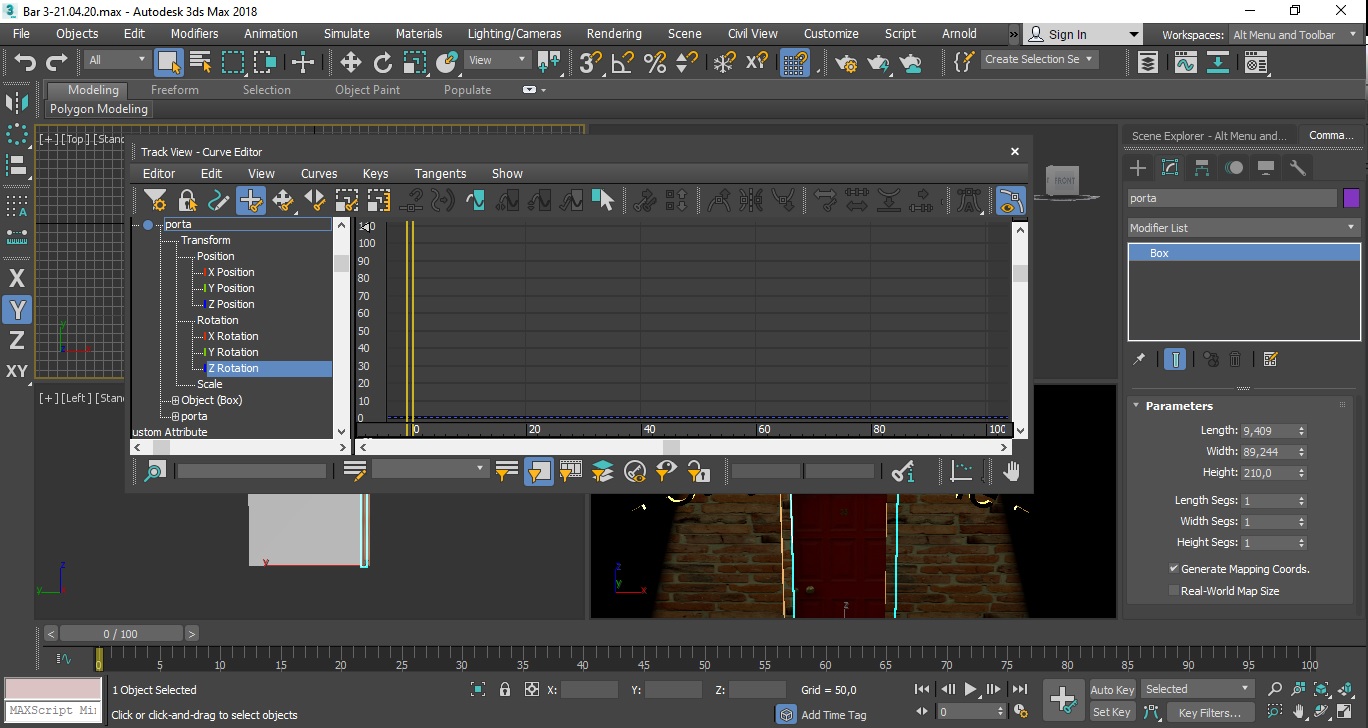The image size is (1368, 728).
Task: Expand the child porta node in tree
Action: [176, 416]
